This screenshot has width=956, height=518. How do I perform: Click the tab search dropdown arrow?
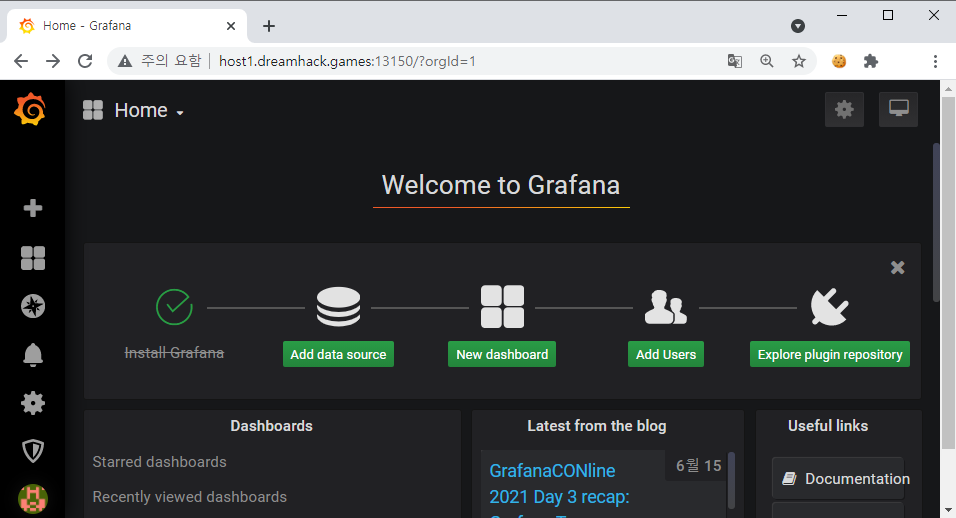tap(797, 26)
